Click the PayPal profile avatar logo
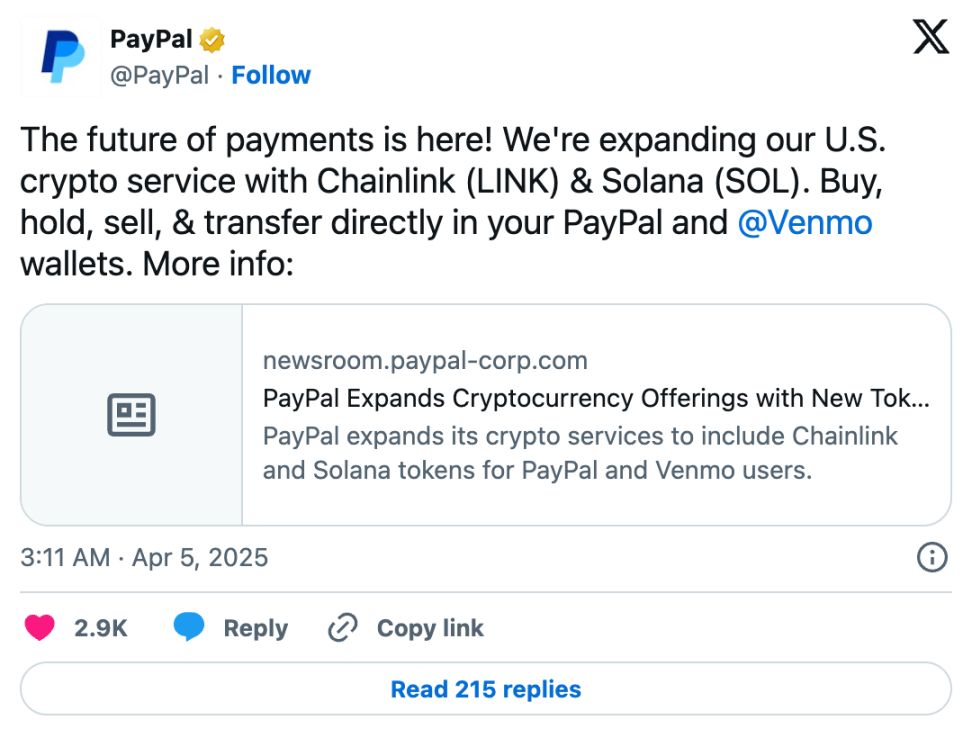Screen dimensions: 972x738 pos(62,57)
